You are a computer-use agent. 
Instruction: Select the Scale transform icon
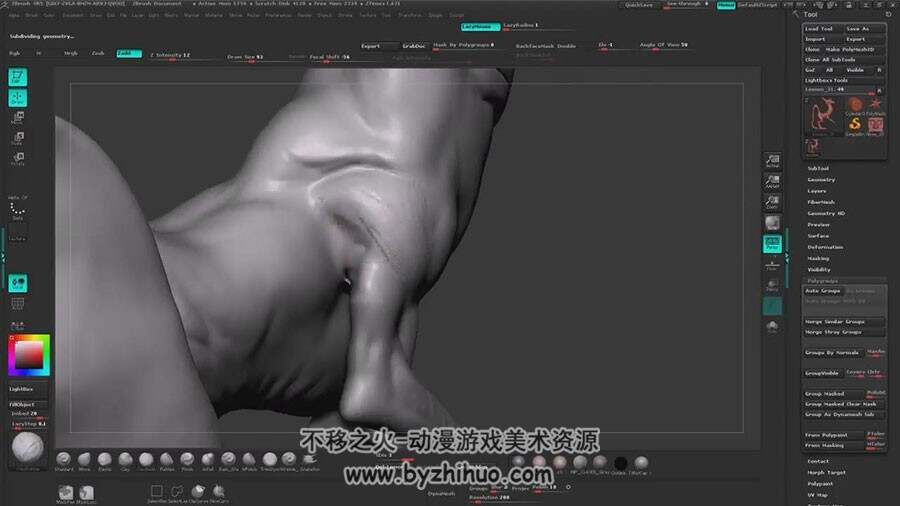17,138
